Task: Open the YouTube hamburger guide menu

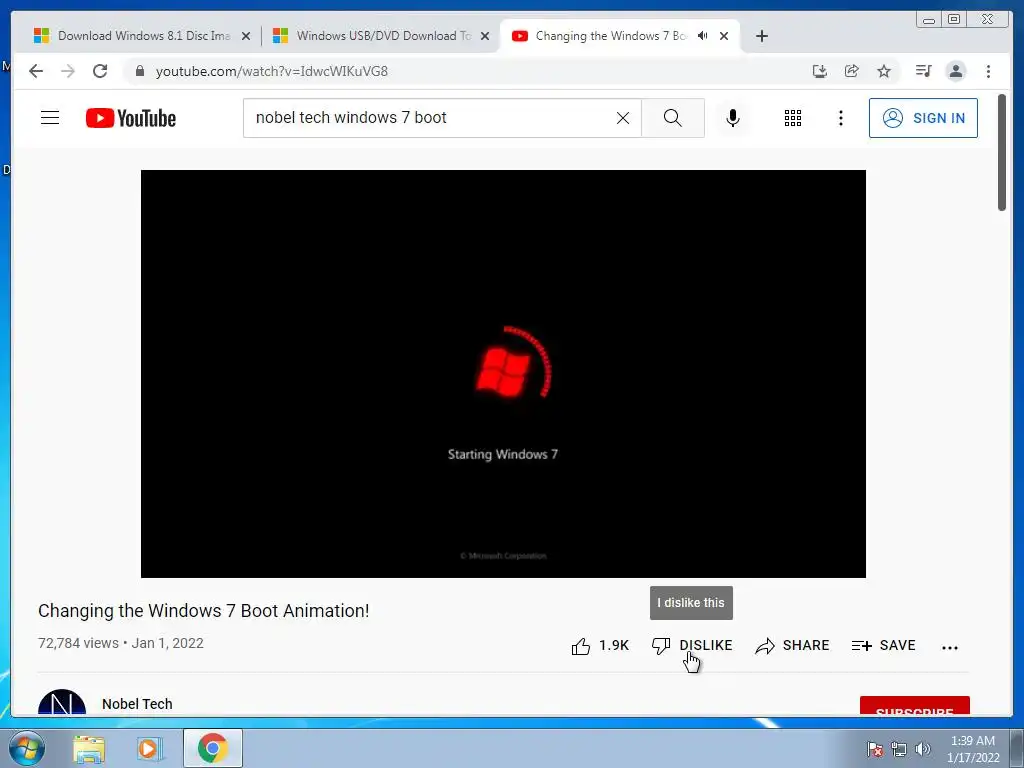Action: [50, 118]
